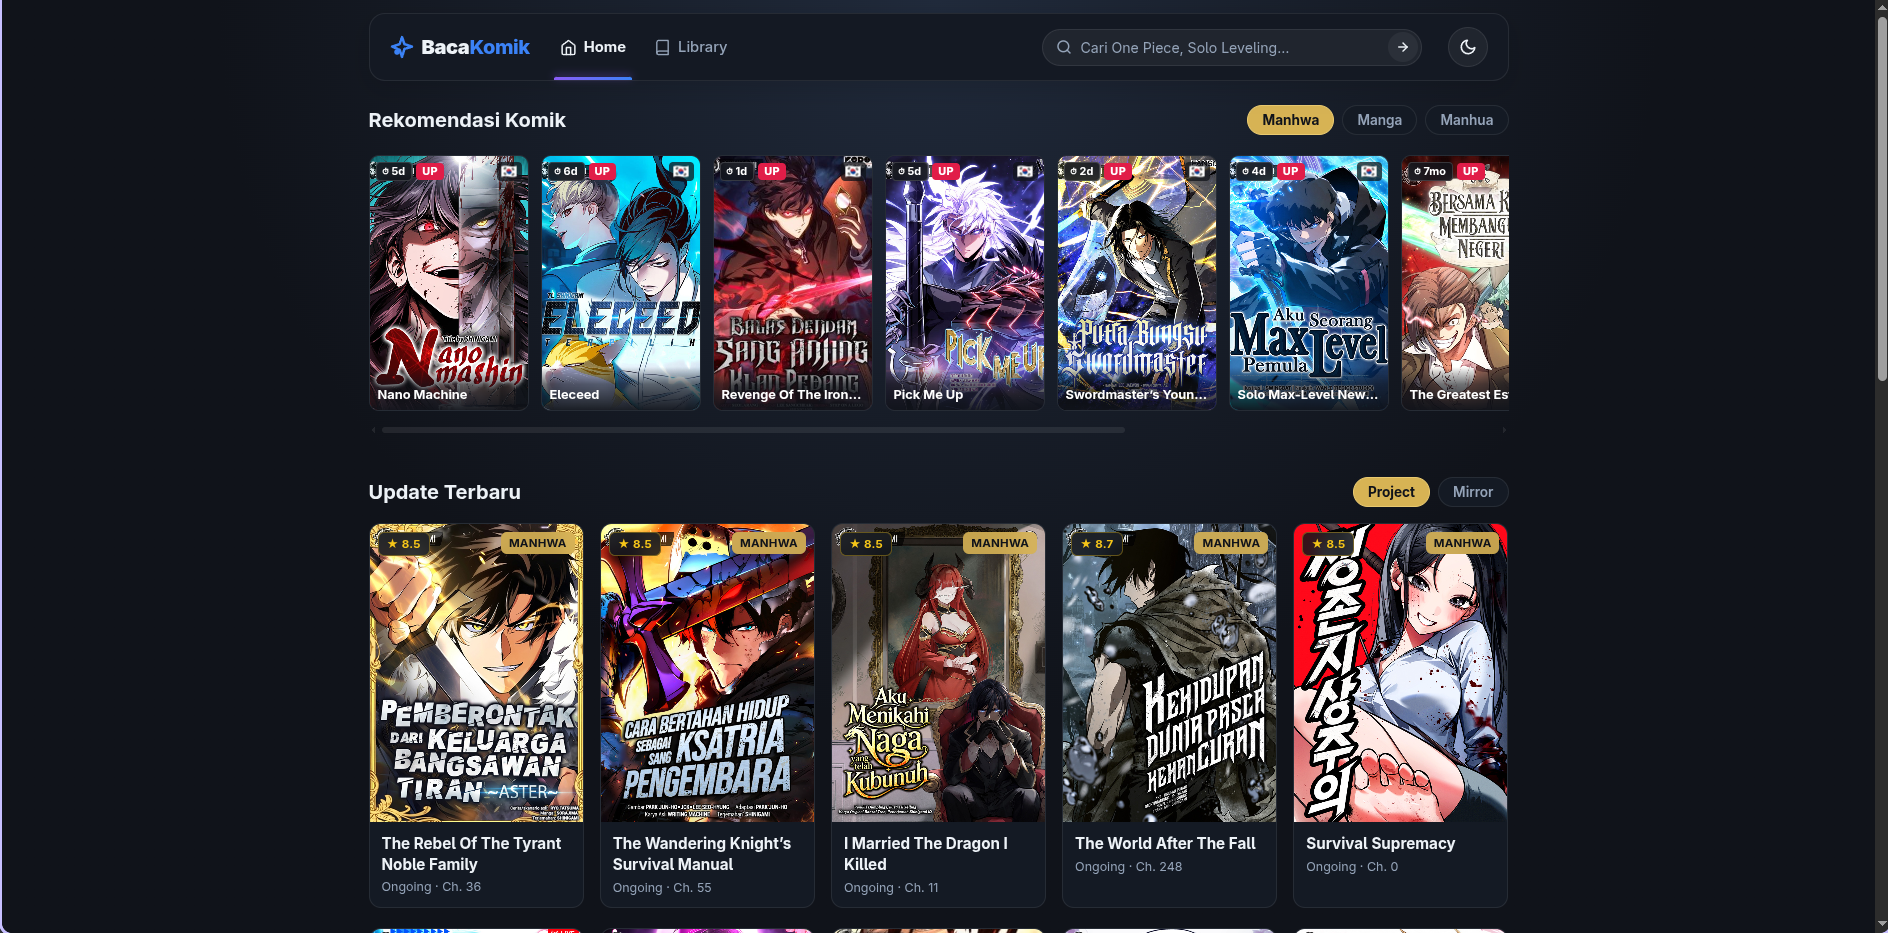Open the Solo Max-Level Newbie cover
Screen dimensions: 1888x933
1309,283
